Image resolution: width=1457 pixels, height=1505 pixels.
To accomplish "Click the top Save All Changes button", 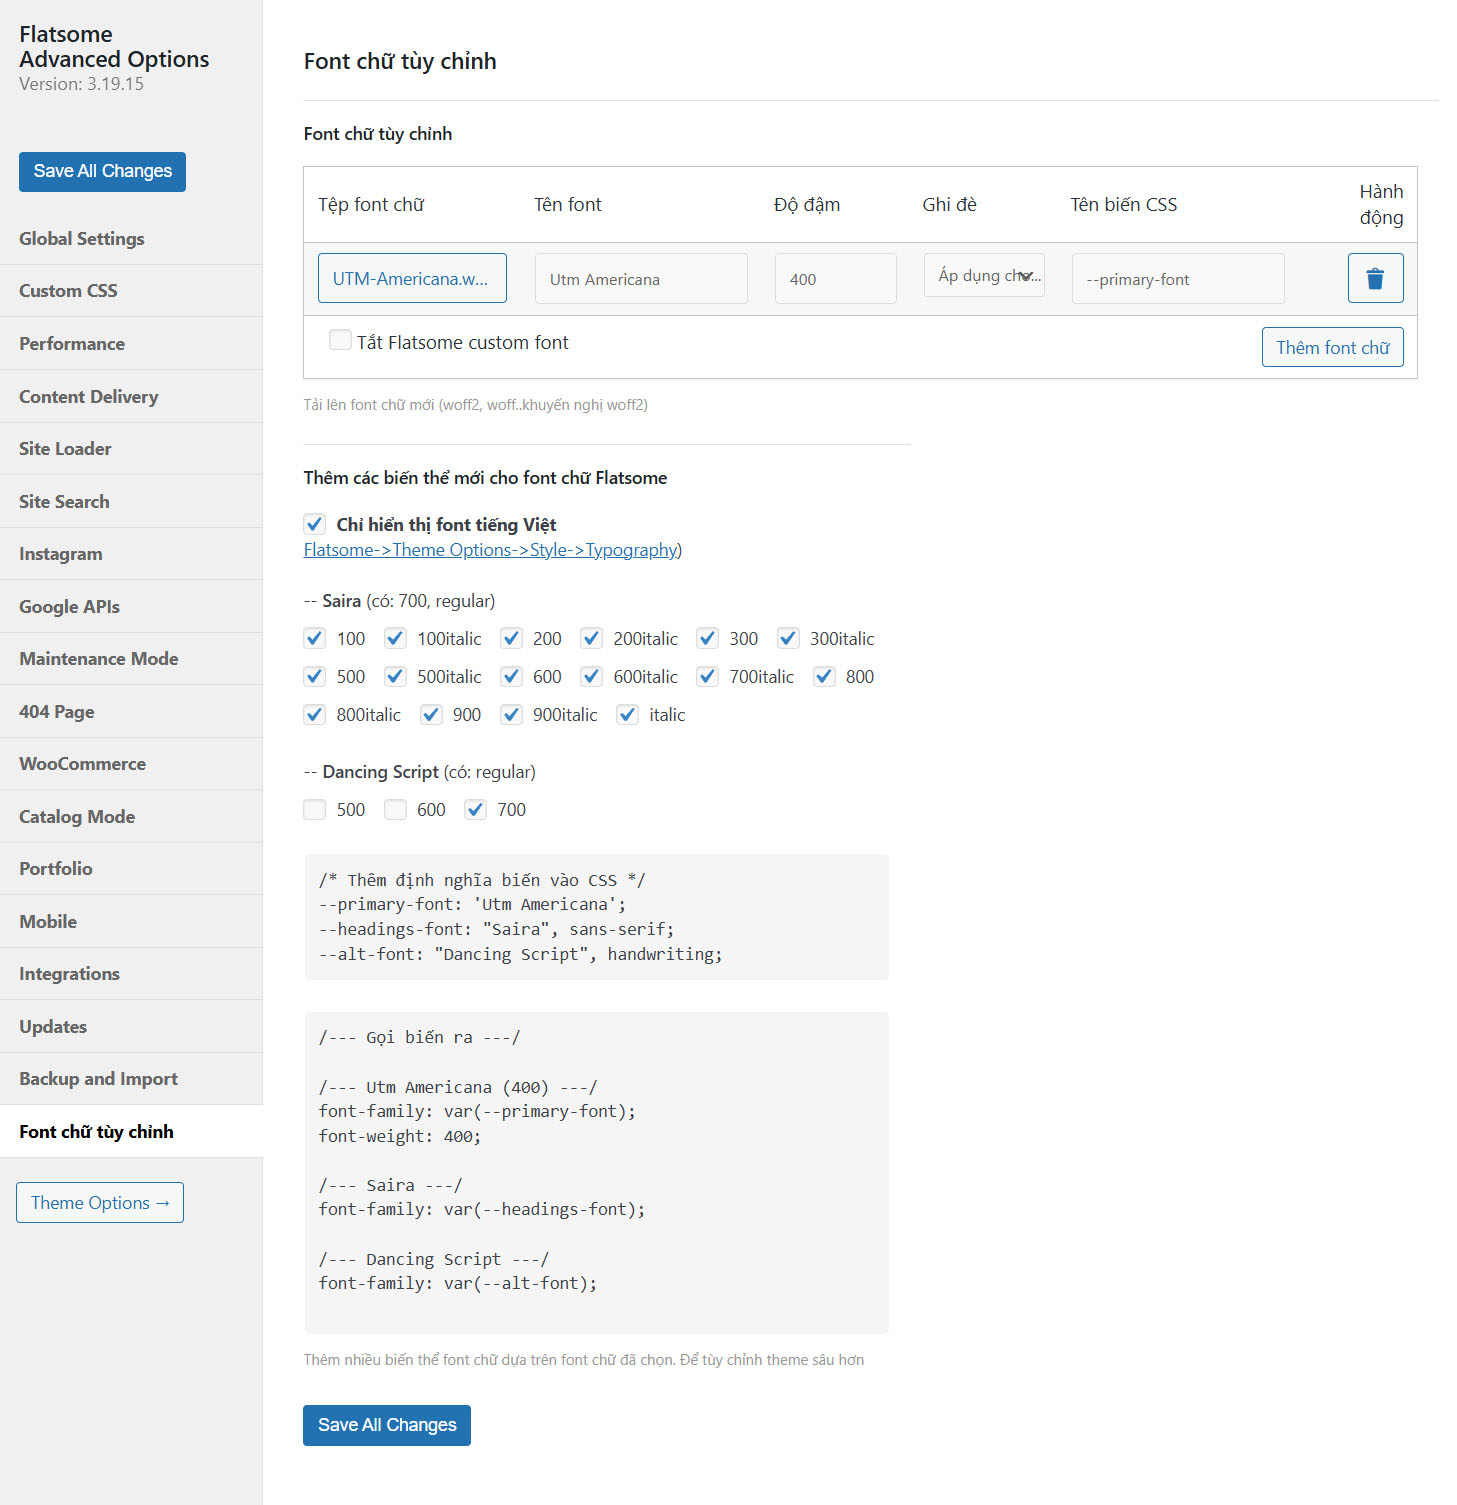I will click(102, 171).
